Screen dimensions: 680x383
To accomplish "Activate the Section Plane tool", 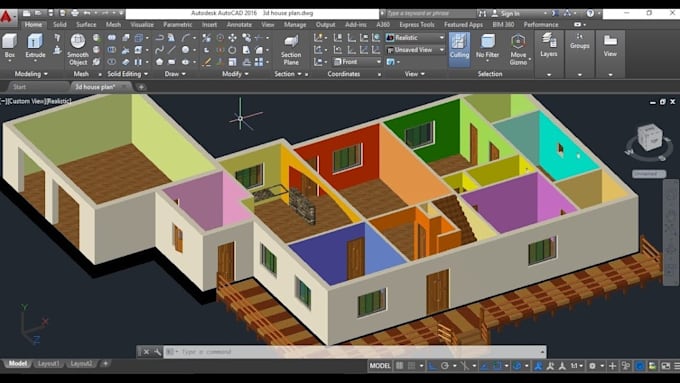I will click(x=291, y=50).
